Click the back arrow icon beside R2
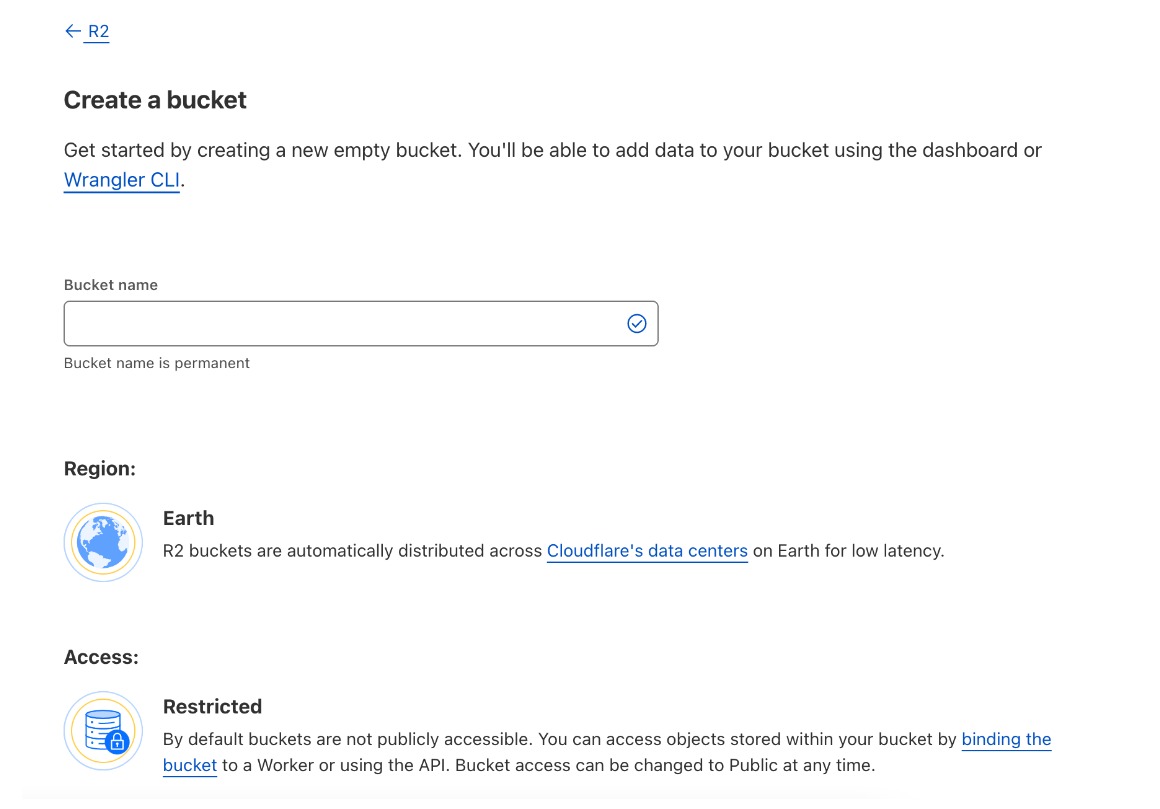 [x=72, y=31]
